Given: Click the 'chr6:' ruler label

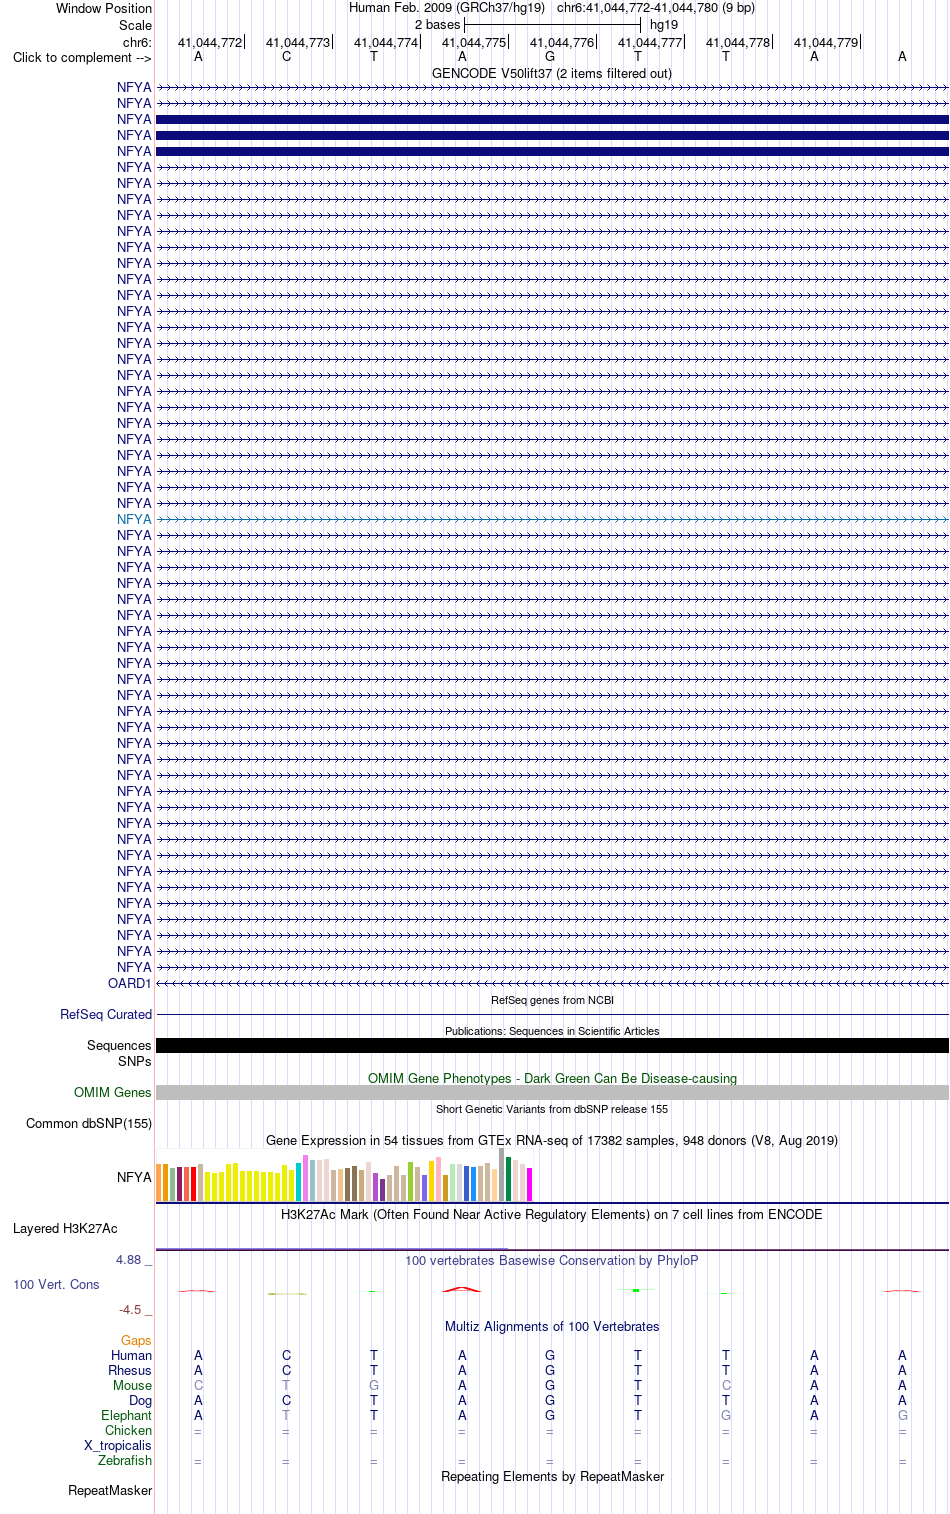Looking at the screenshot, I should (x=137, y=42).
